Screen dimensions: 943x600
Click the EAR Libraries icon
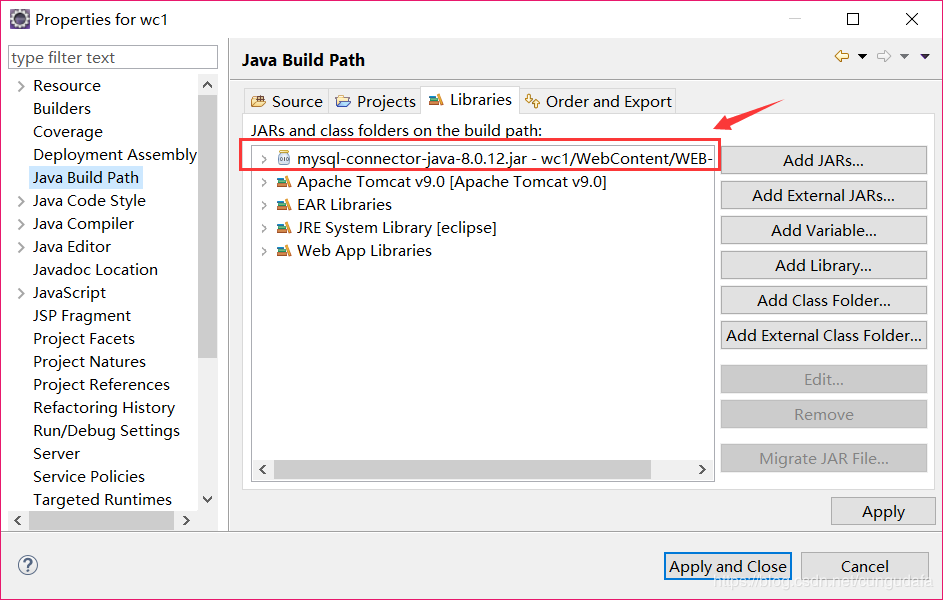(x=284, y=205)
